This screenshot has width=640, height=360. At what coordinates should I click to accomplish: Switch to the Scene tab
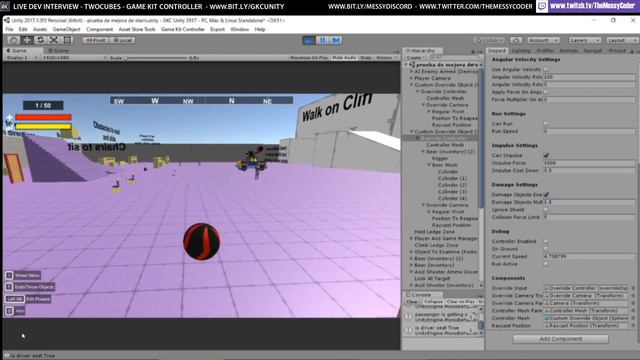pos(58,51)
